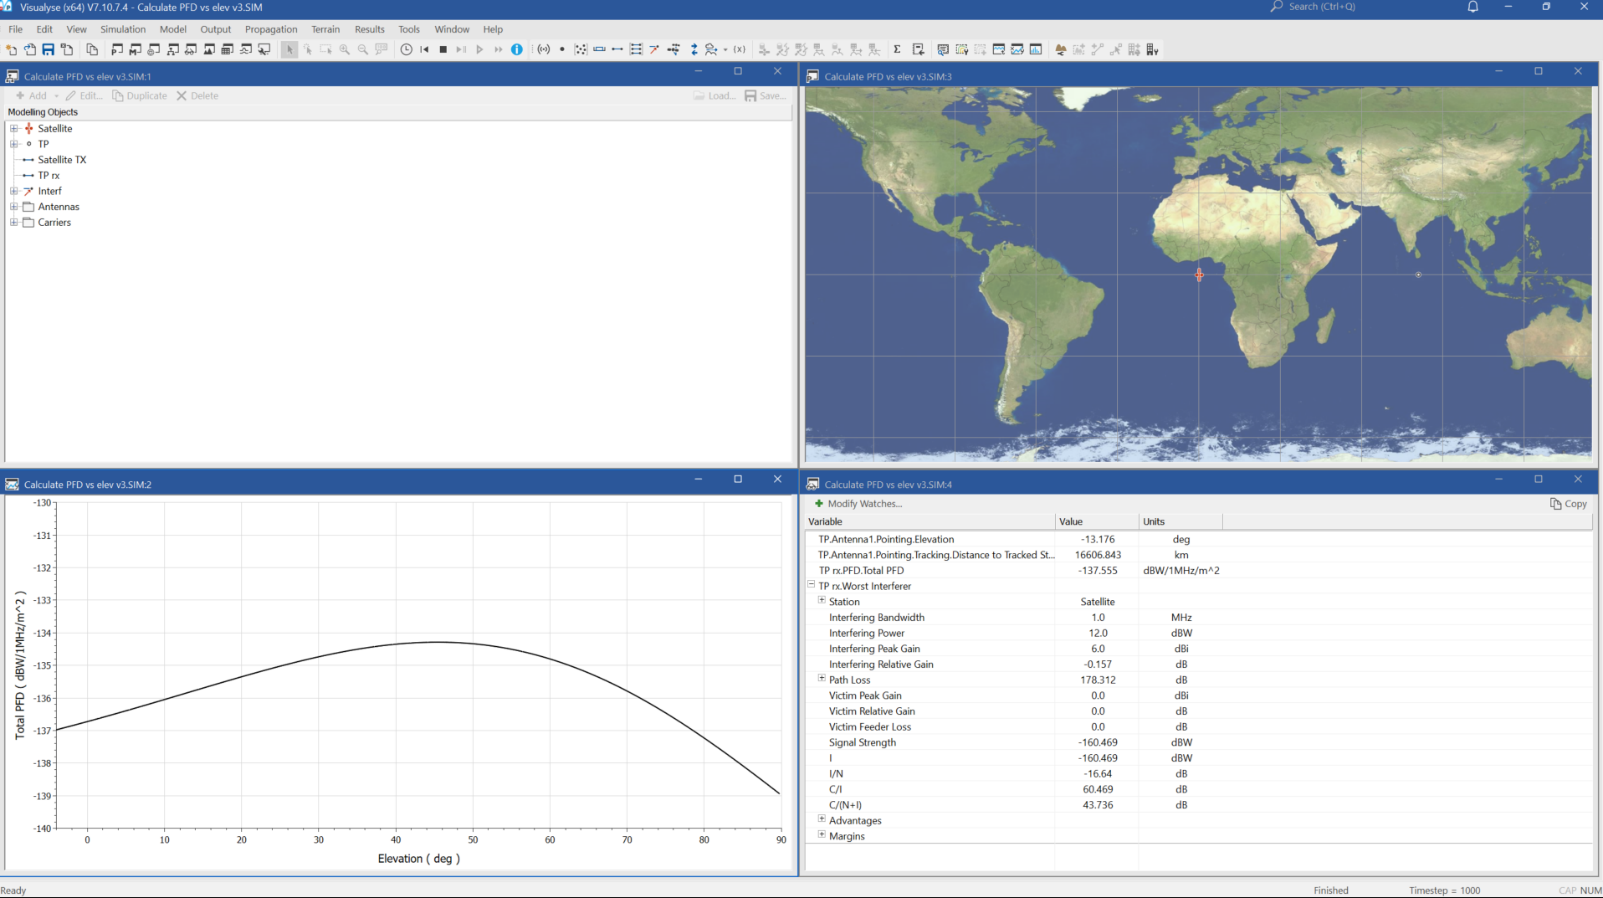1603x898 pixels.
Task: Click the Copy pages toolbar icon
Action: (x=92, y=49)
